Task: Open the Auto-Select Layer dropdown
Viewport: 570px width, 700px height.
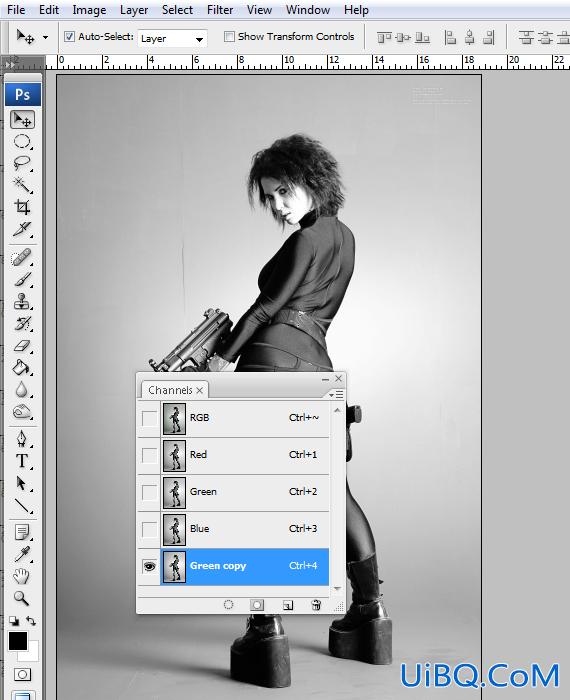Action: 172,39
